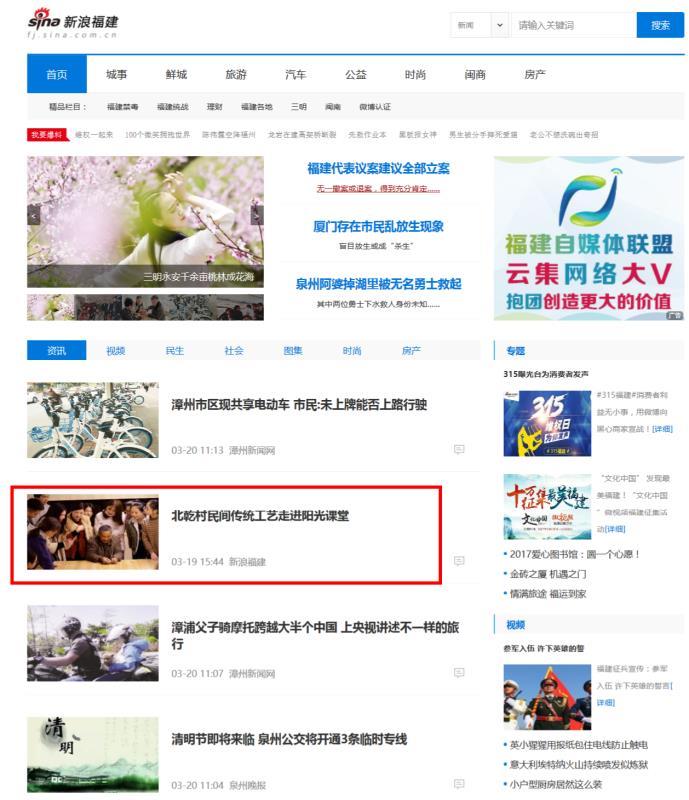Open the 三明 featured column link
This screenshot has height=800, width=689.
[299, 107]
